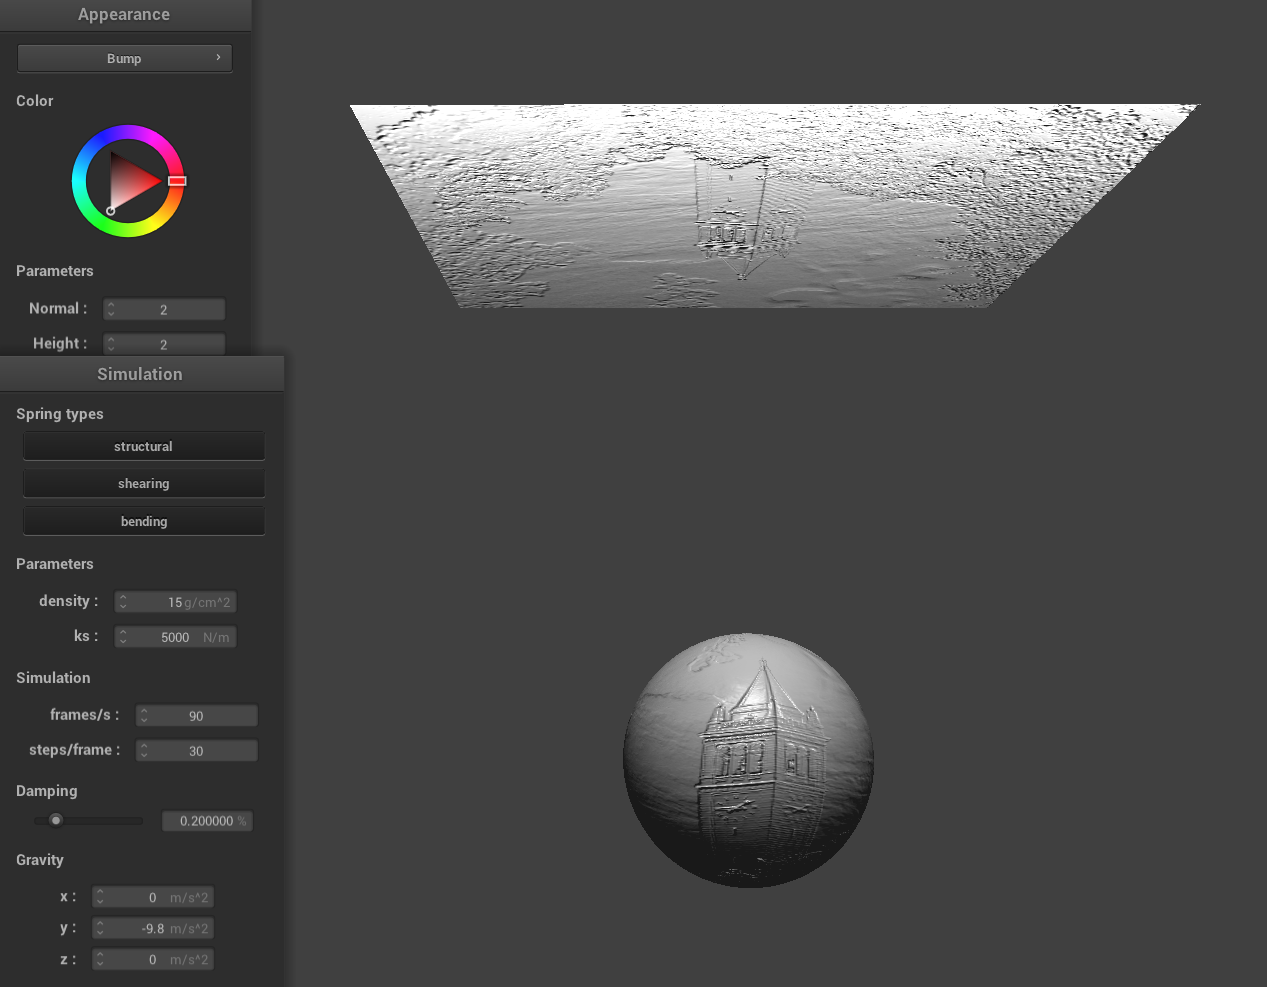Toggle the shearing spring type
1267x987 pixels.
[x=144, y=484]
